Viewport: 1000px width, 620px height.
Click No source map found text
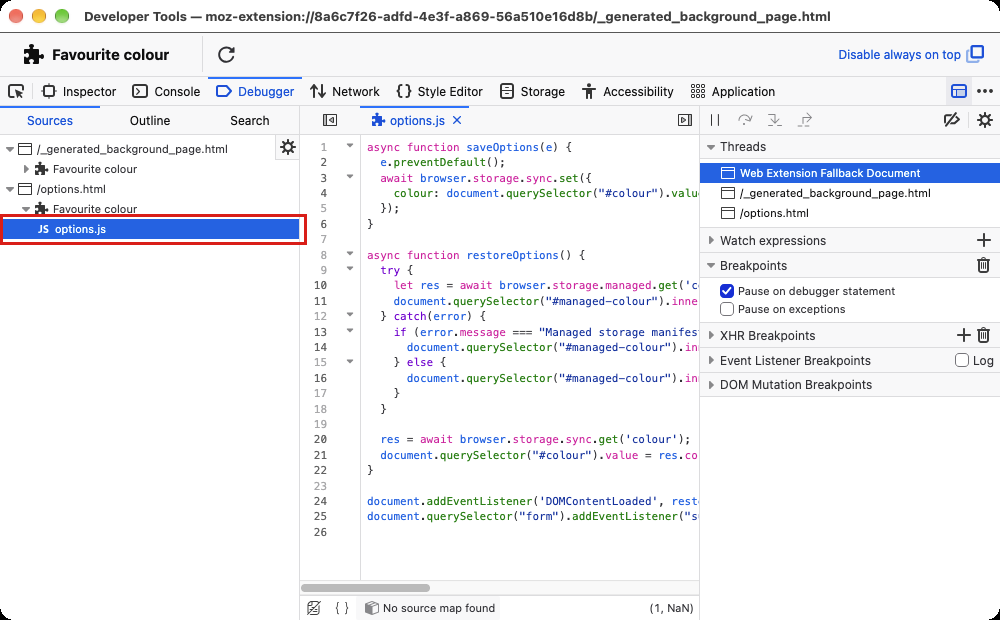(439, 608)
